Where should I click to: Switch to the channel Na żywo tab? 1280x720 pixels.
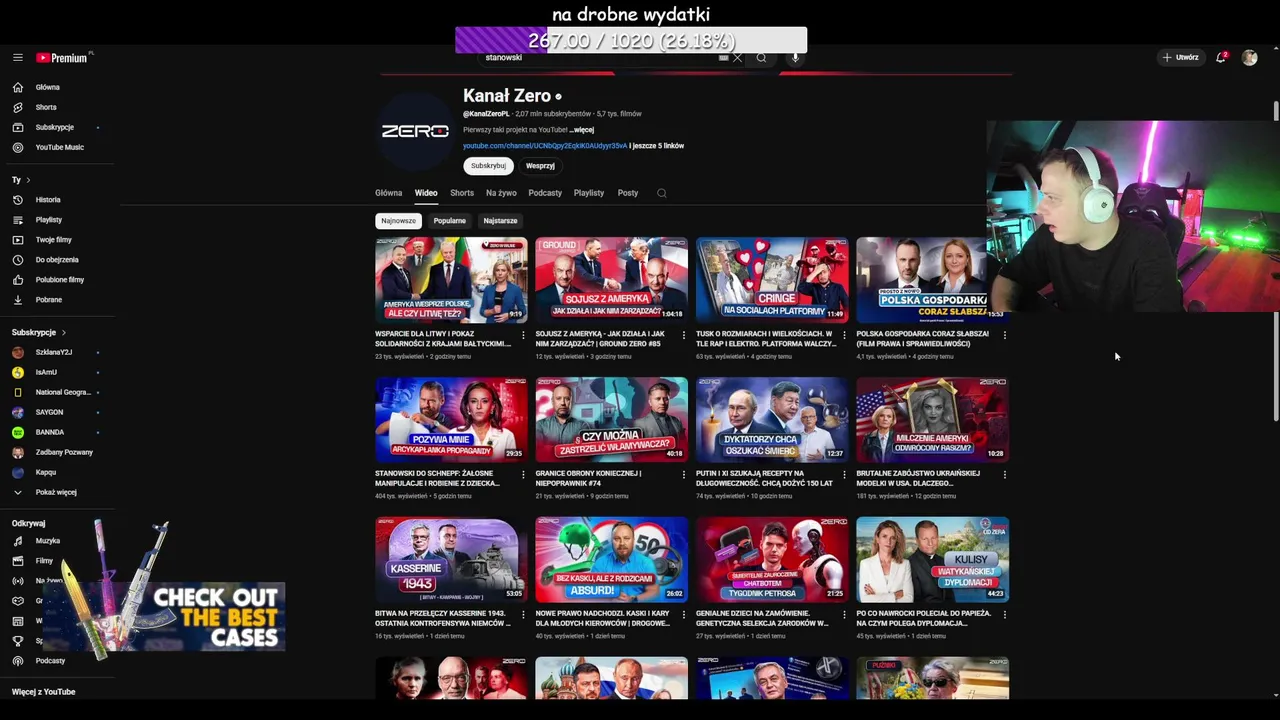click(501, 193)
